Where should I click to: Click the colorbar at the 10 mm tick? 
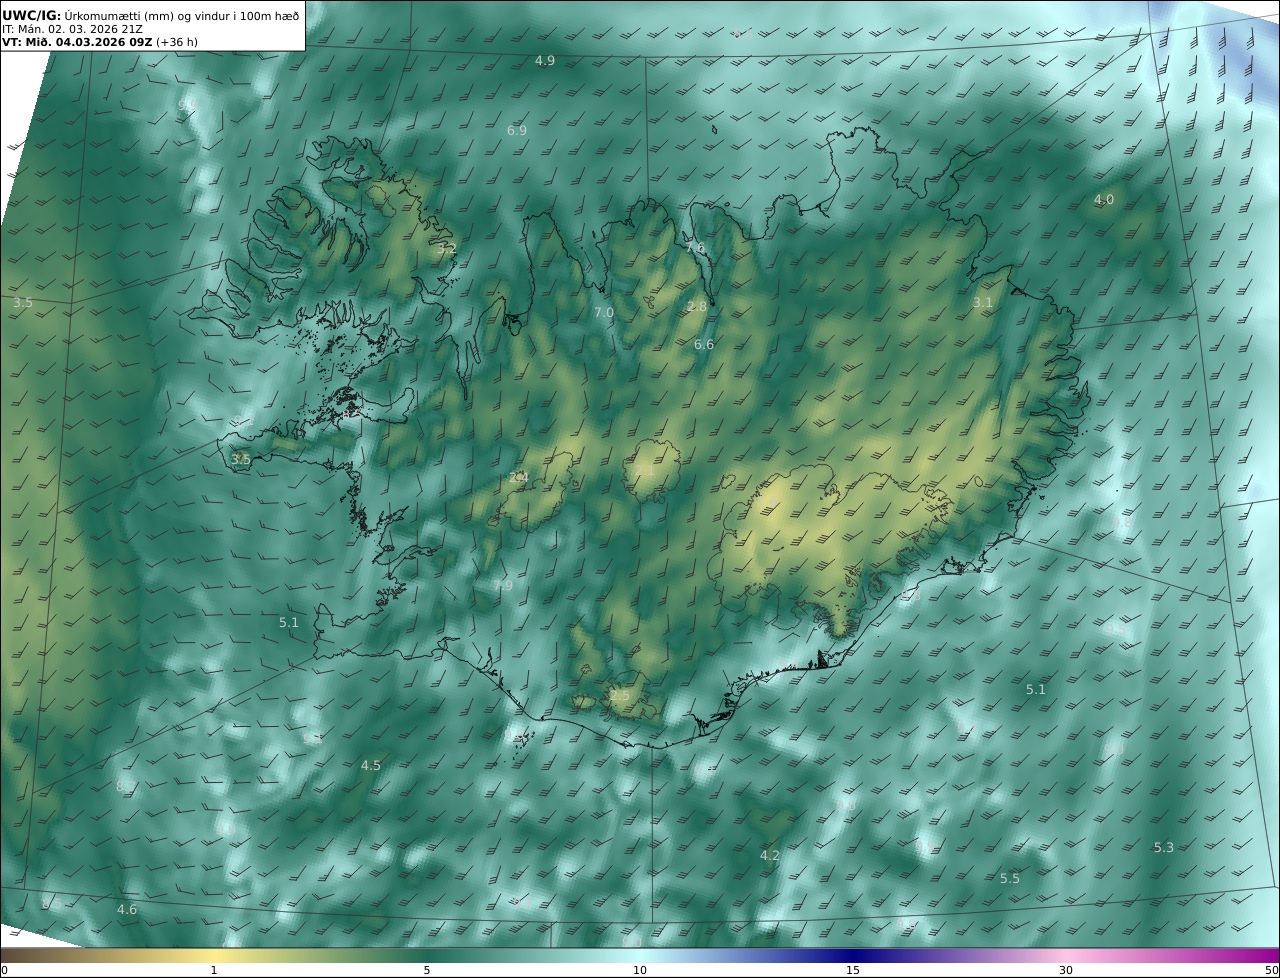[x=640, y=956]
